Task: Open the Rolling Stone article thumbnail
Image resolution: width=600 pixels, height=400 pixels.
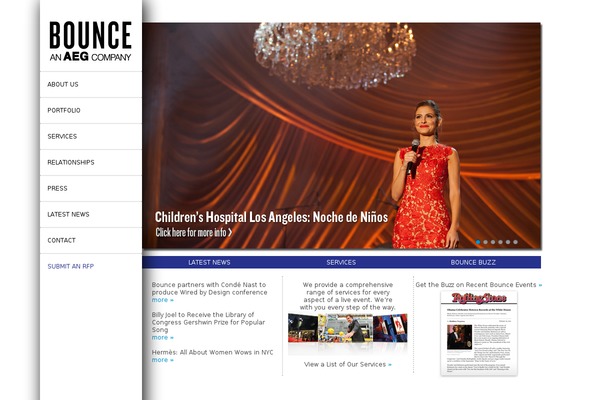Action: tap(479, 333)
